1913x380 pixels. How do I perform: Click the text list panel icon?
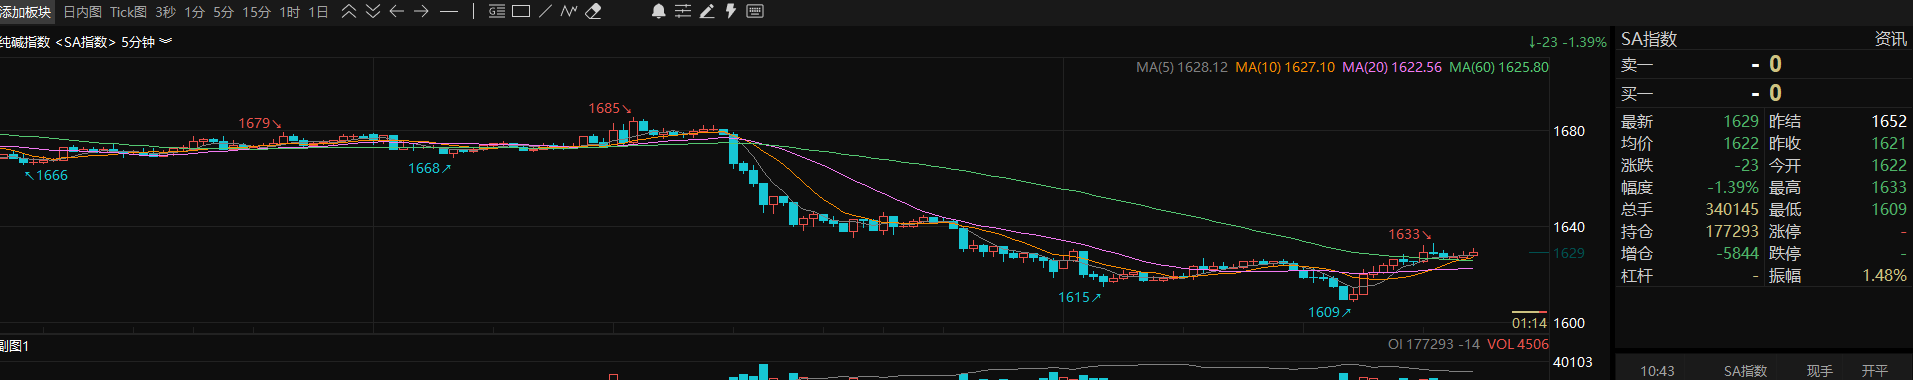[497, 12]
